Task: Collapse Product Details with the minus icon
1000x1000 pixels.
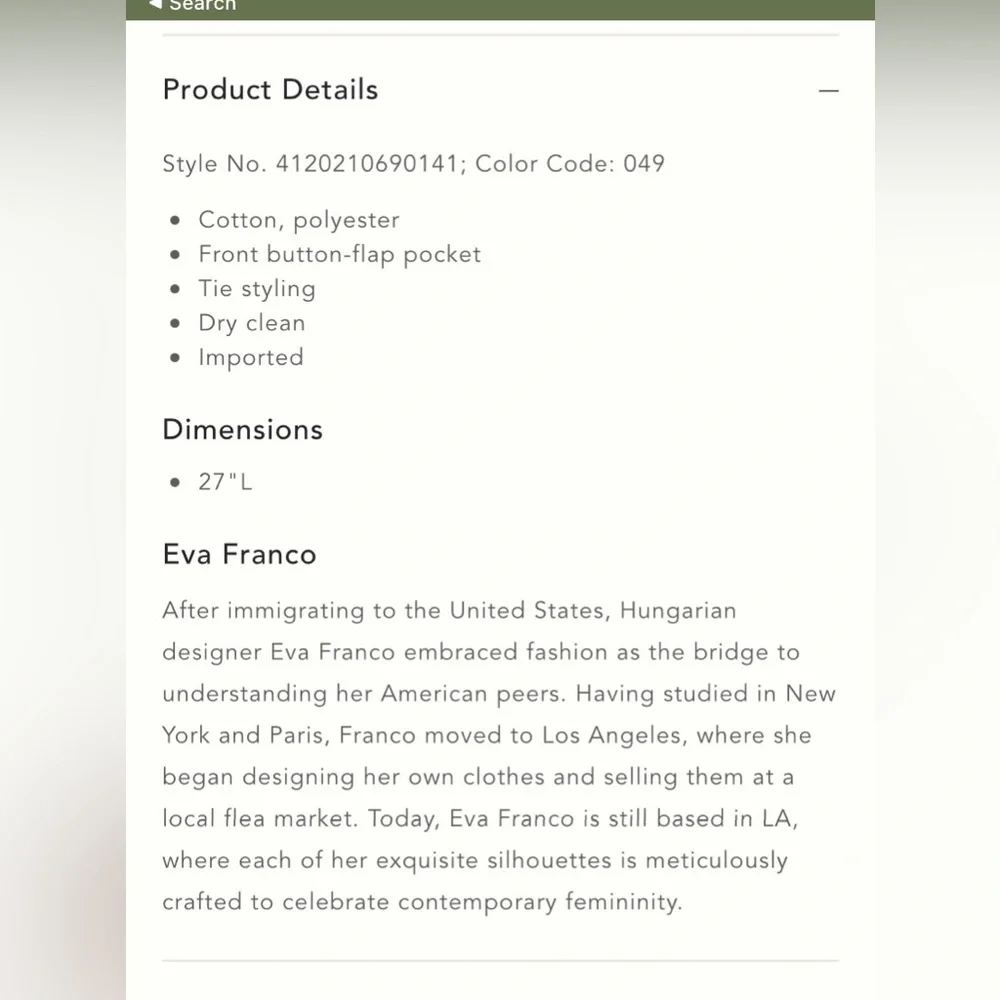Action: [x=828, y=91]
